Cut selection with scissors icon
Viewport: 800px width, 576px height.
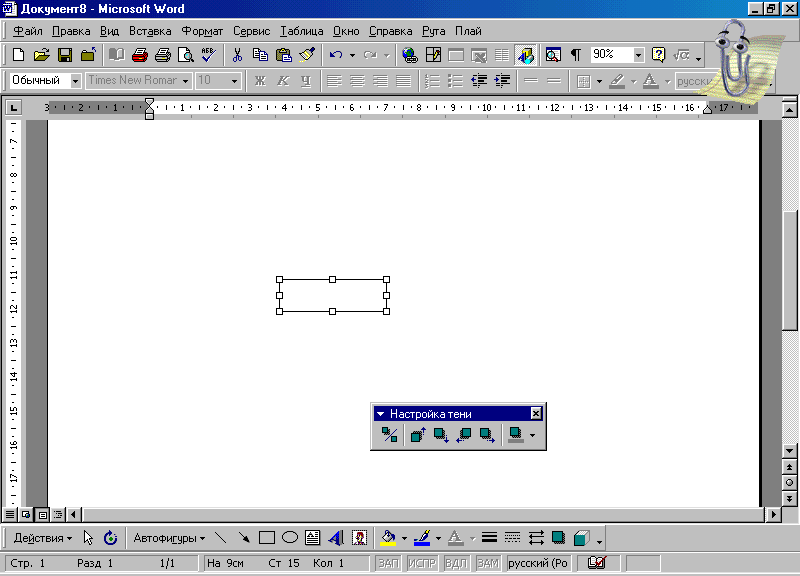pos(237,55)
